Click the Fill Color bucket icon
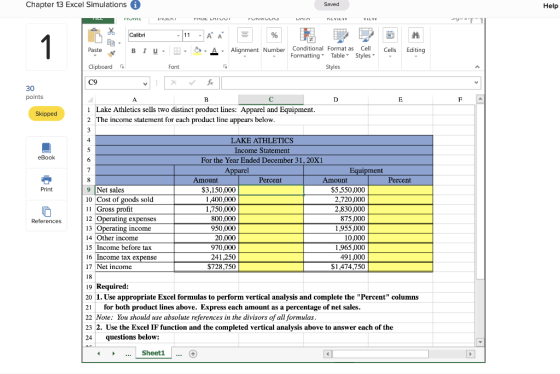 (197, 51)
